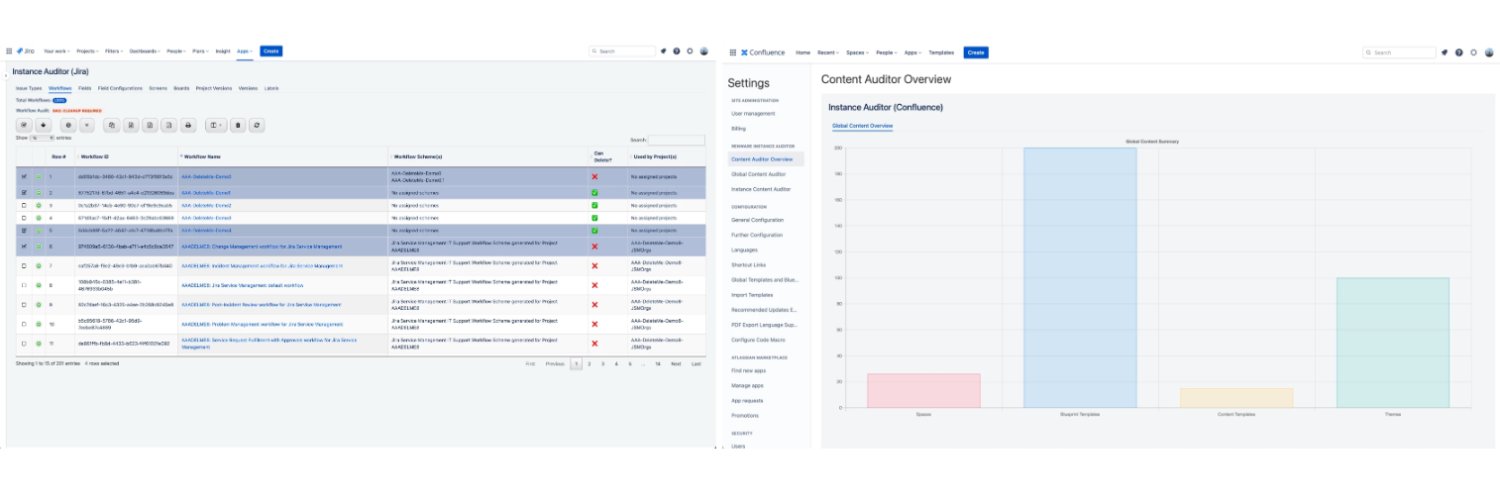Open the Jira user avatar menu
This screenshot has width=1500, height=500.
[x=704, y=51]
